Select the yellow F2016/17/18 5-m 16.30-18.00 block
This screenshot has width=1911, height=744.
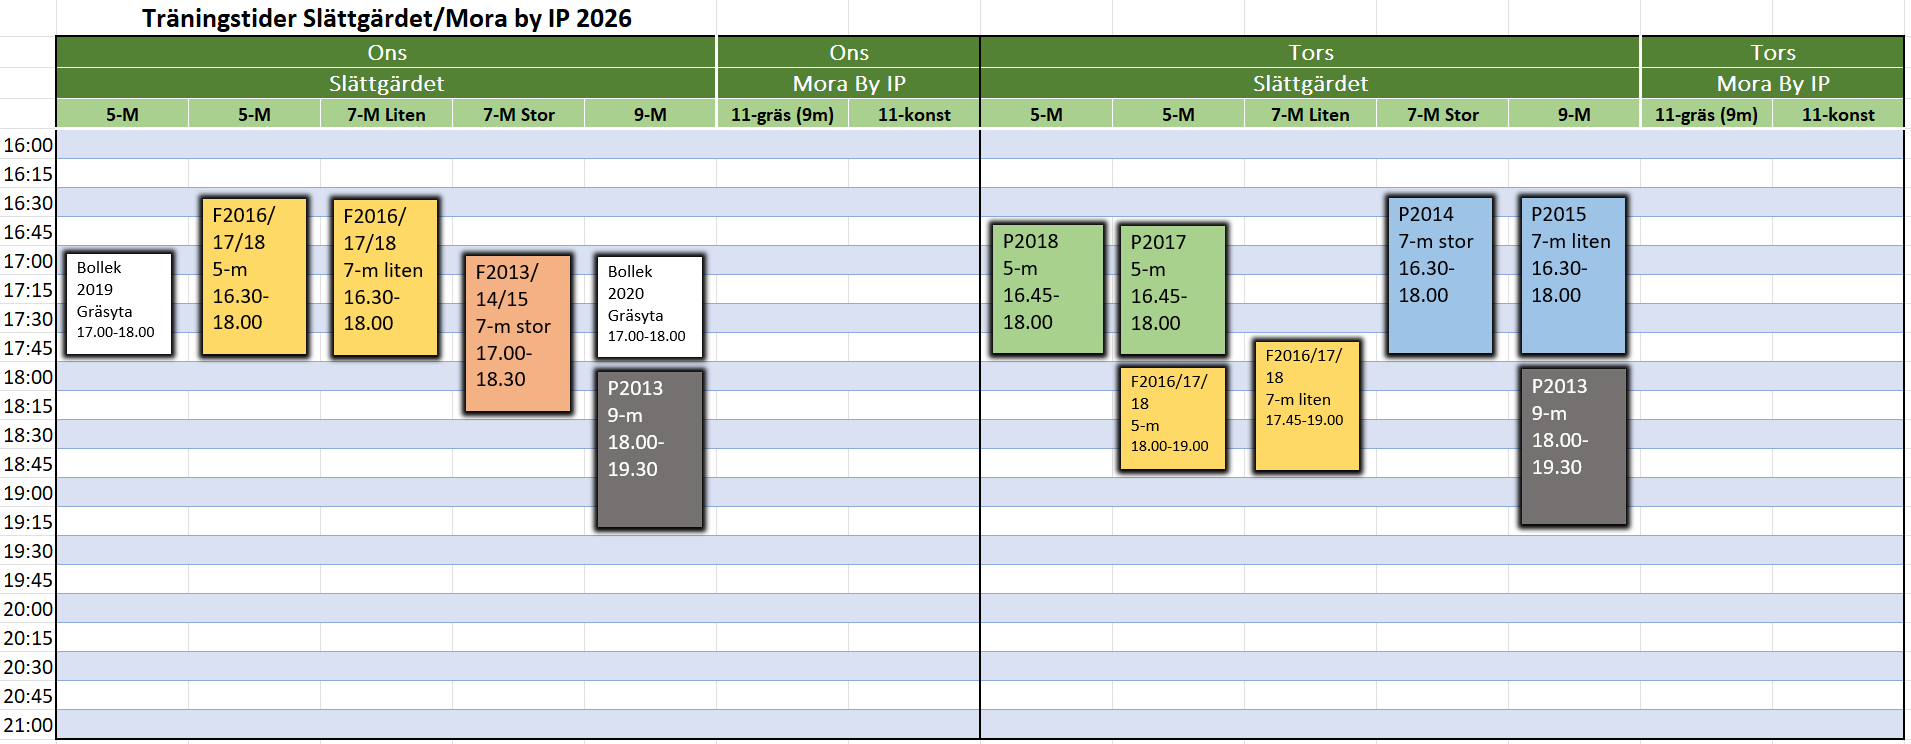tap(254, 277)
